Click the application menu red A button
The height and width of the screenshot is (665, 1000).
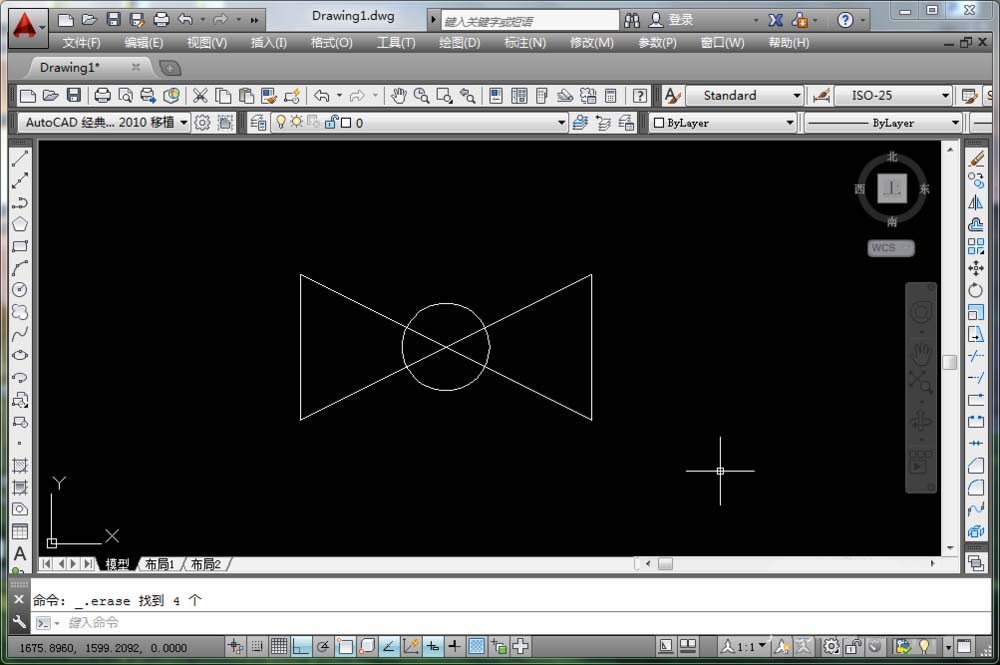[x=27, y=26]
